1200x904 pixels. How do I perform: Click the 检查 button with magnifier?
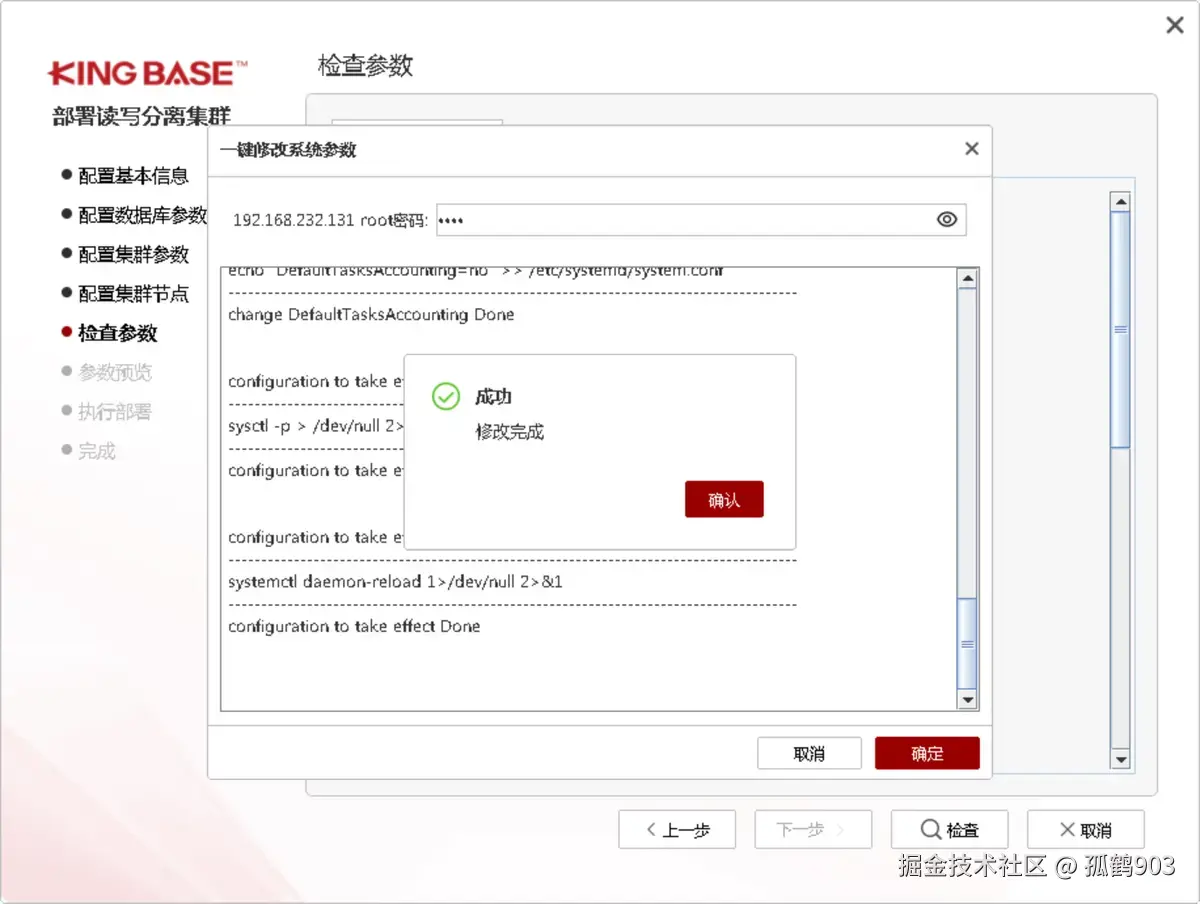point(949,830)
